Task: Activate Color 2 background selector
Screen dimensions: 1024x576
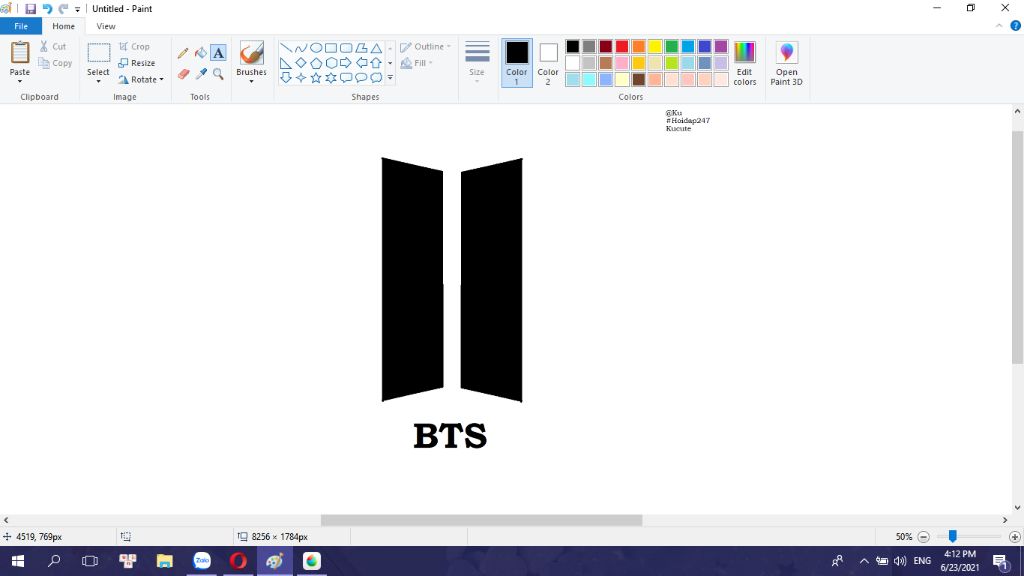Action: 548,63
